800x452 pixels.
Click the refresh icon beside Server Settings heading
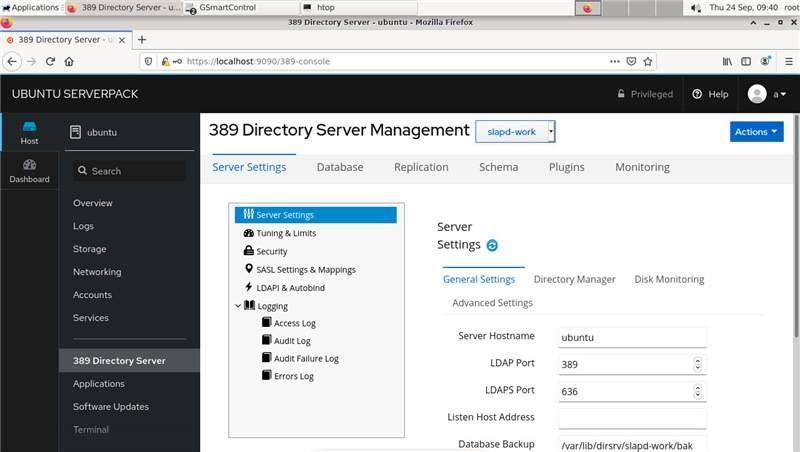(x=492, y=245)
